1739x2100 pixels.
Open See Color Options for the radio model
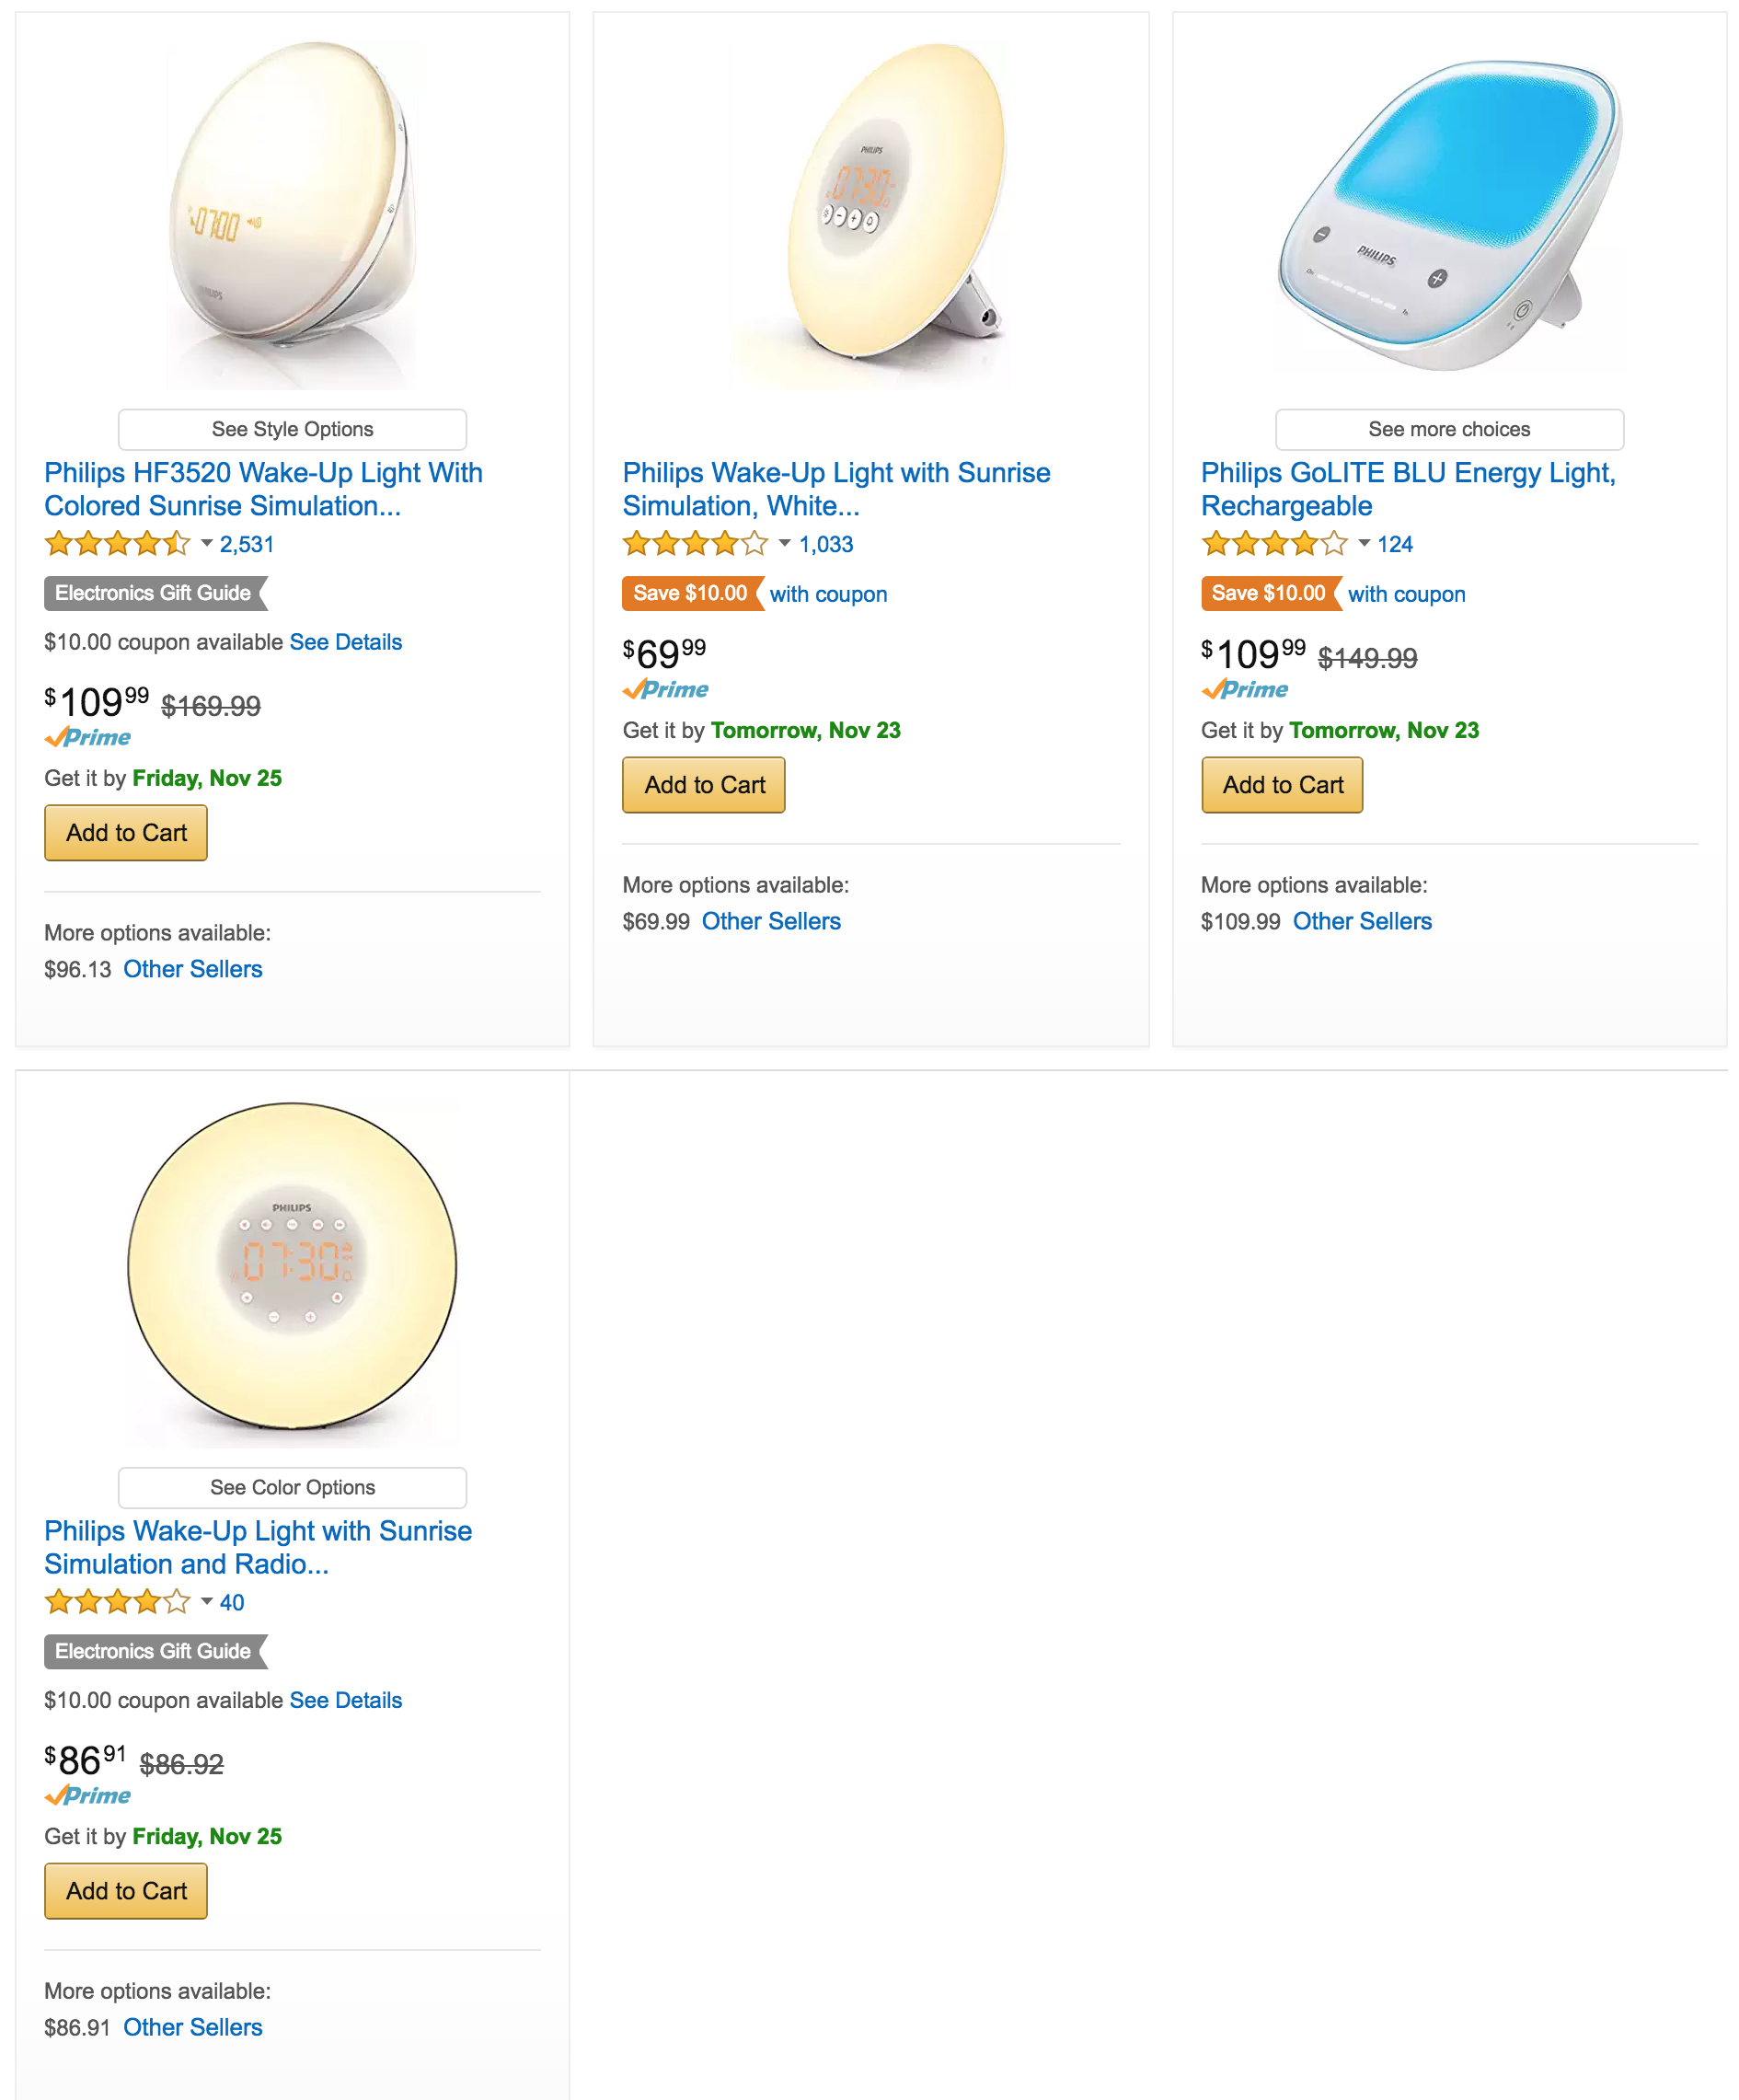point(291,1487)
